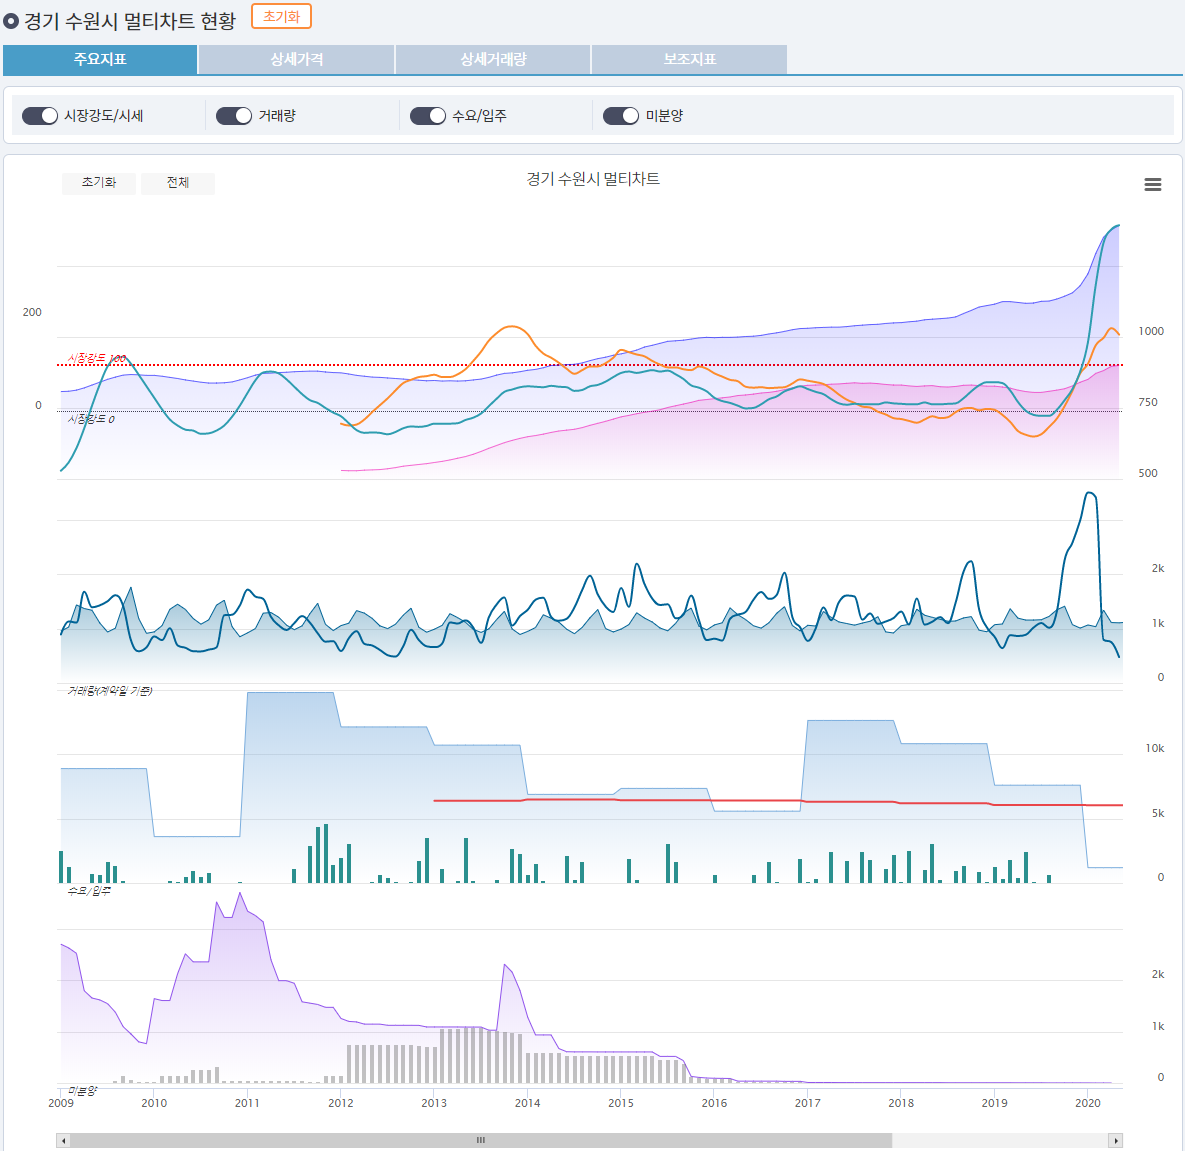Click the scrollbar center grip handle

click(481, 1141)
